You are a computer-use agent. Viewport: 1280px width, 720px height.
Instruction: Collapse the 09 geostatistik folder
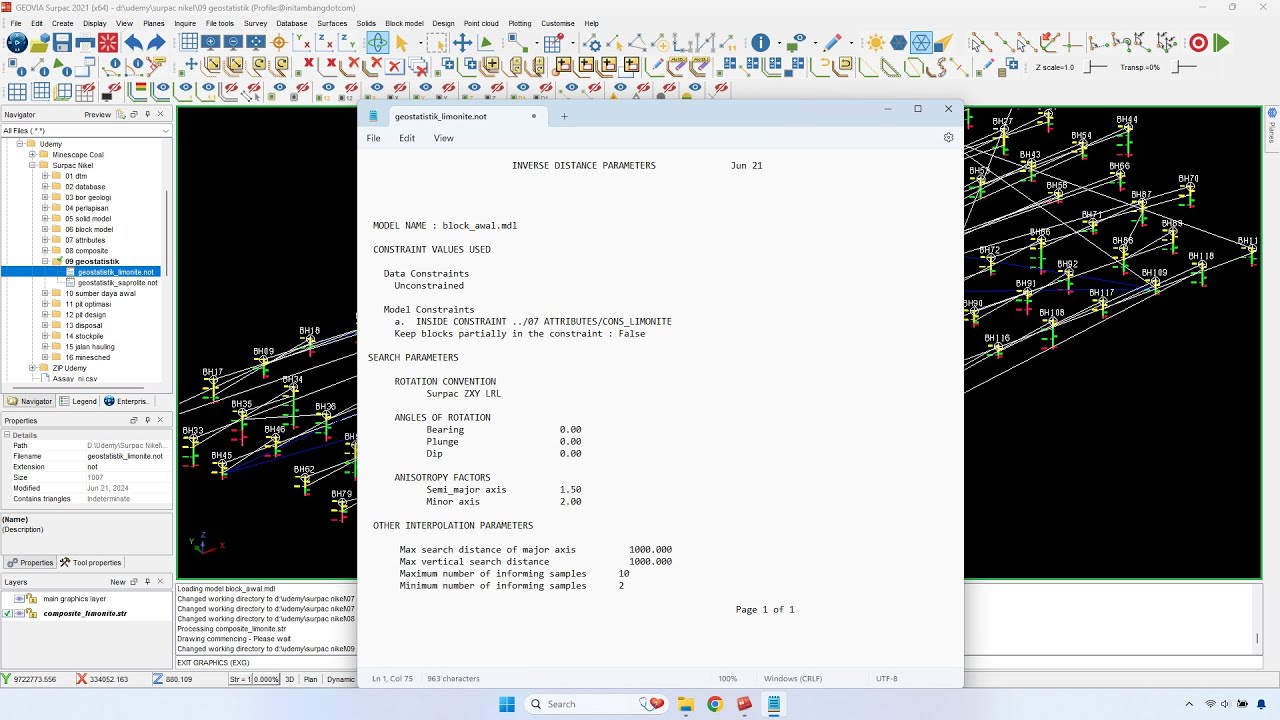(45, 261)
